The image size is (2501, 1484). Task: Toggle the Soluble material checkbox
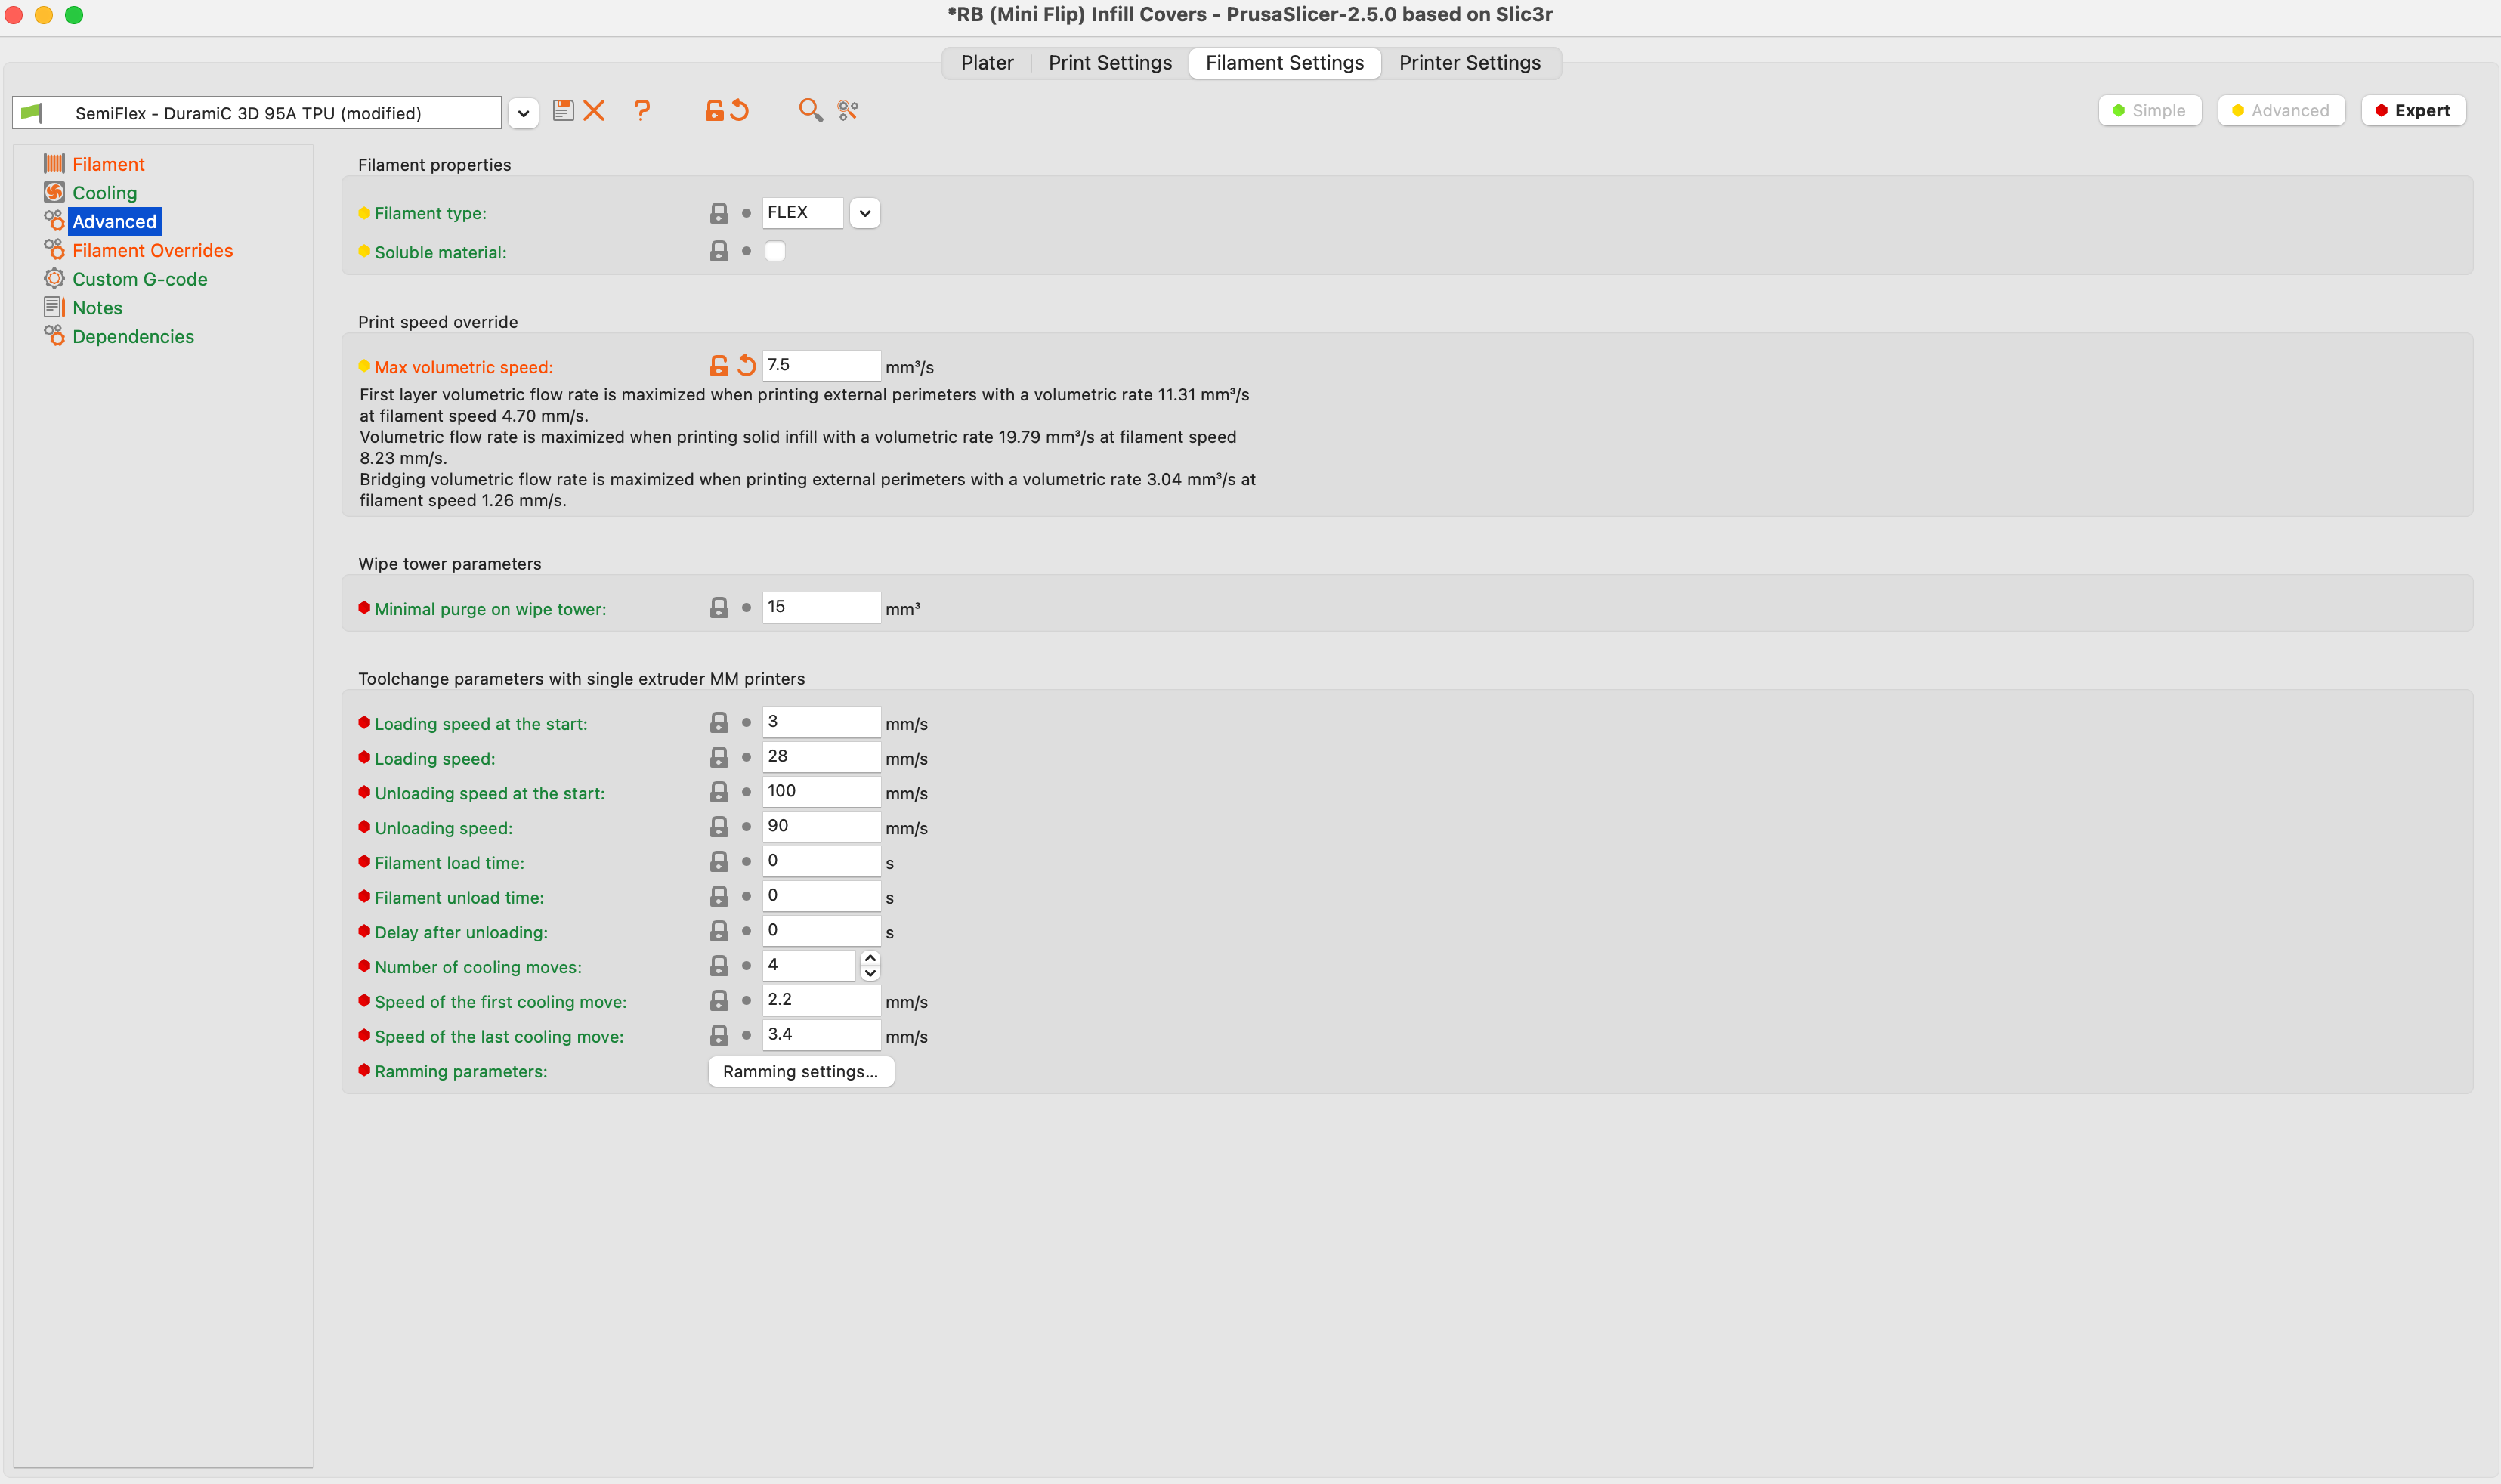coord(775,251)
